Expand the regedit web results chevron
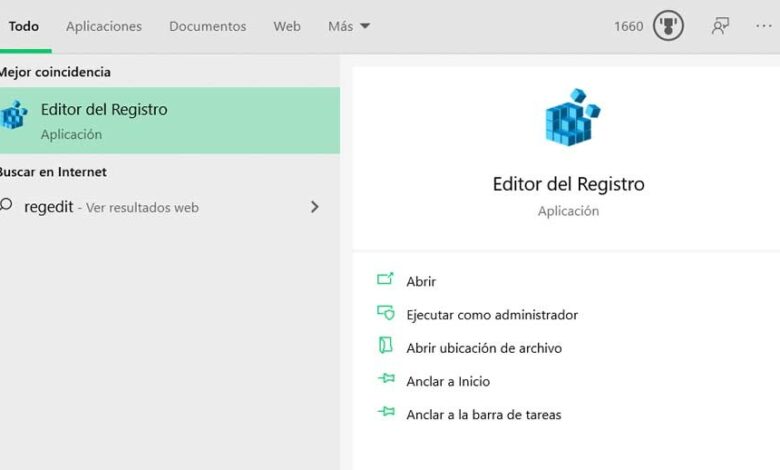780x470 pixels. click(x=314, y=207)
